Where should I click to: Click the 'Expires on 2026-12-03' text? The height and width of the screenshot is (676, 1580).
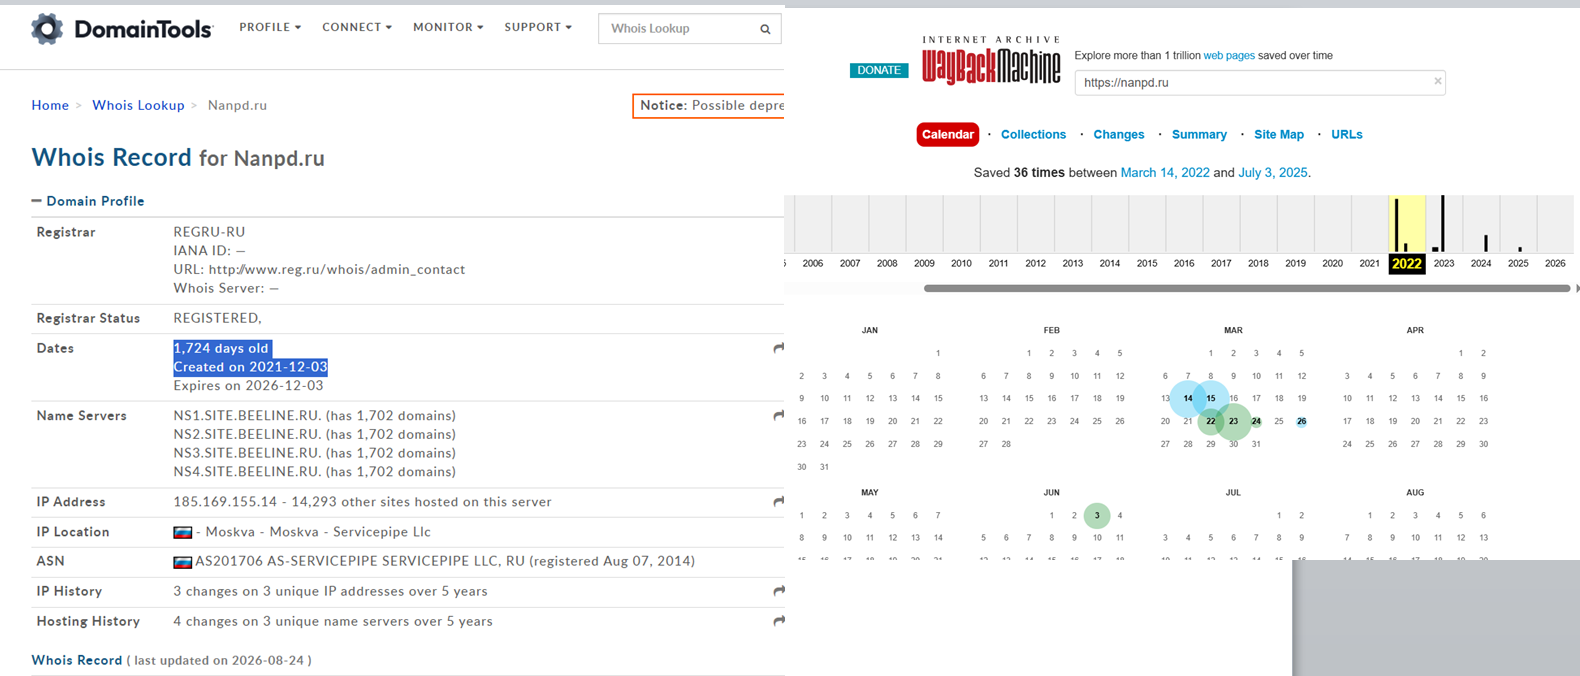[x=248, y=386]
